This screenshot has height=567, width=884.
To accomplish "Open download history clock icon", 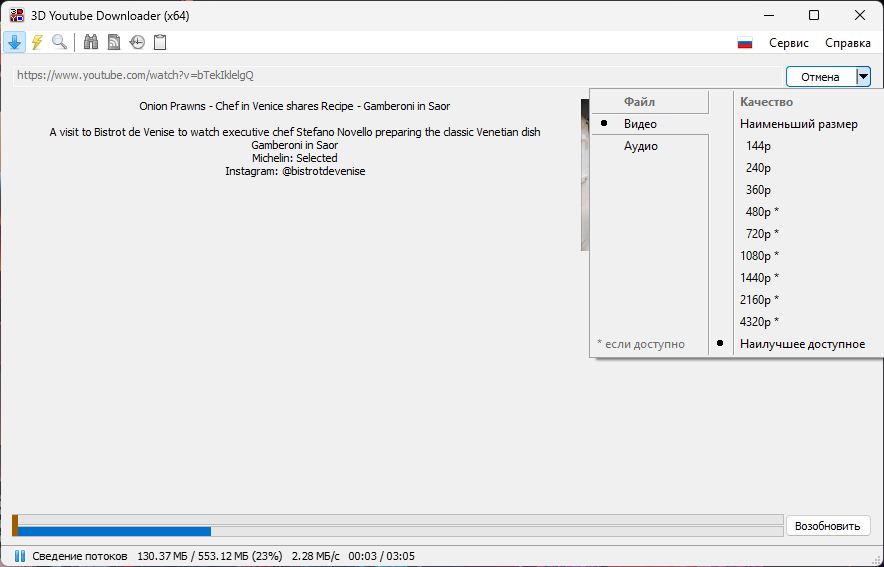I will tap(137, 42).
